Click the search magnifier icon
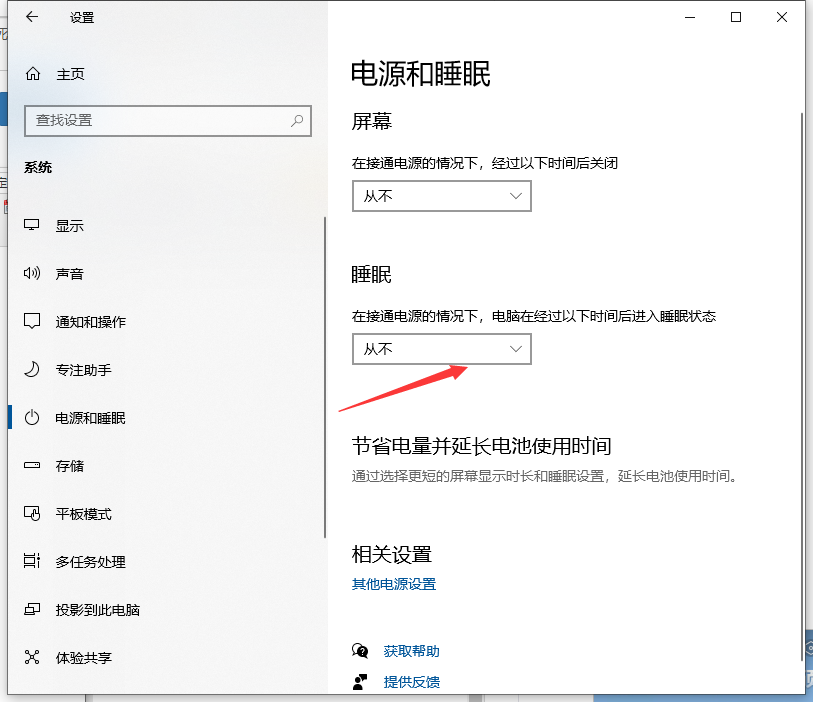The height and width of the screenshot is (702, 813). coord(297,121)
